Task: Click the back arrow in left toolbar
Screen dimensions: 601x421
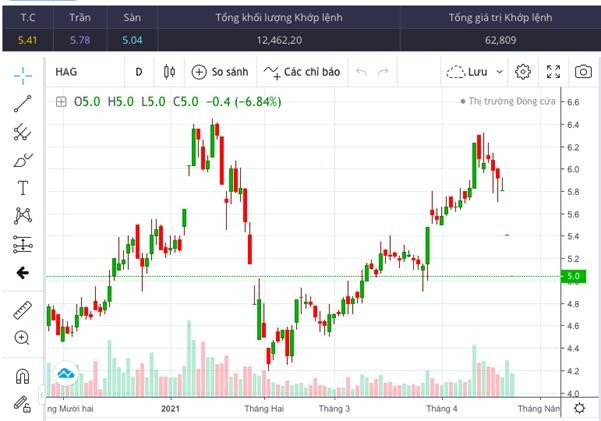Action: pyautogui.click(x=22, y=272)
